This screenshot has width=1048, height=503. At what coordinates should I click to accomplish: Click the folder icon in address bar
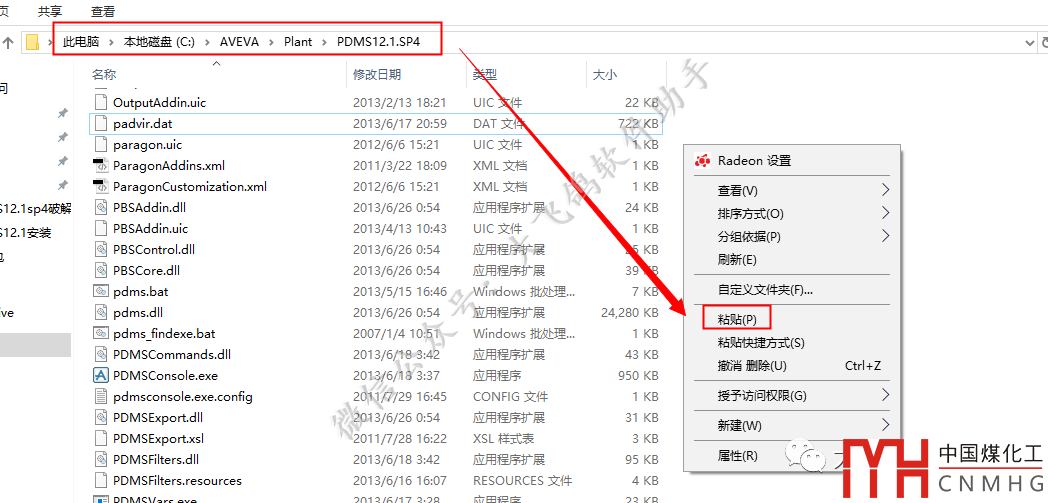pyautogui.click(x=33, y=42)
